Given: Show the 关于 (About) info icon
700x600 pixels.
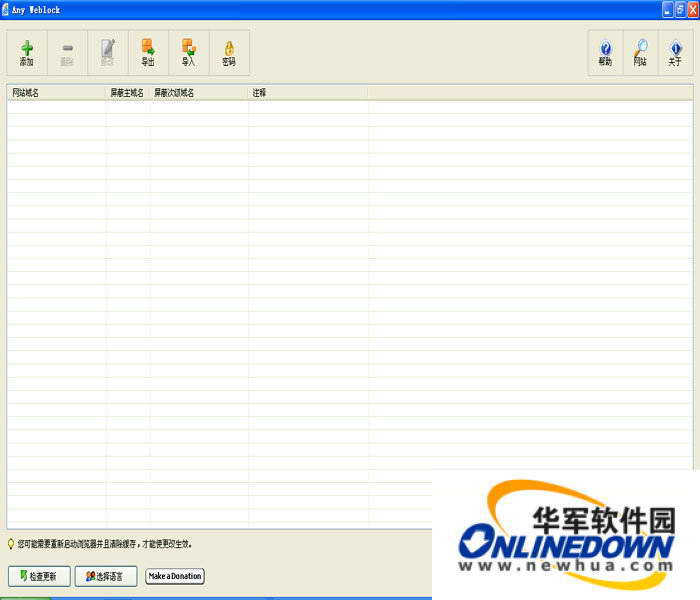Looking at the screenshot, I should click(675, 52).
